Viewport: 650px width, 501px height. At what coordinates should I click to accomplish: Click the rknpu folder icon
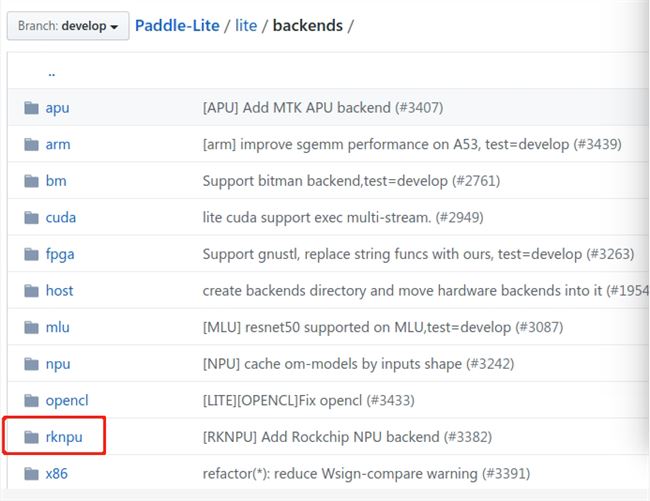click(32, 437)
